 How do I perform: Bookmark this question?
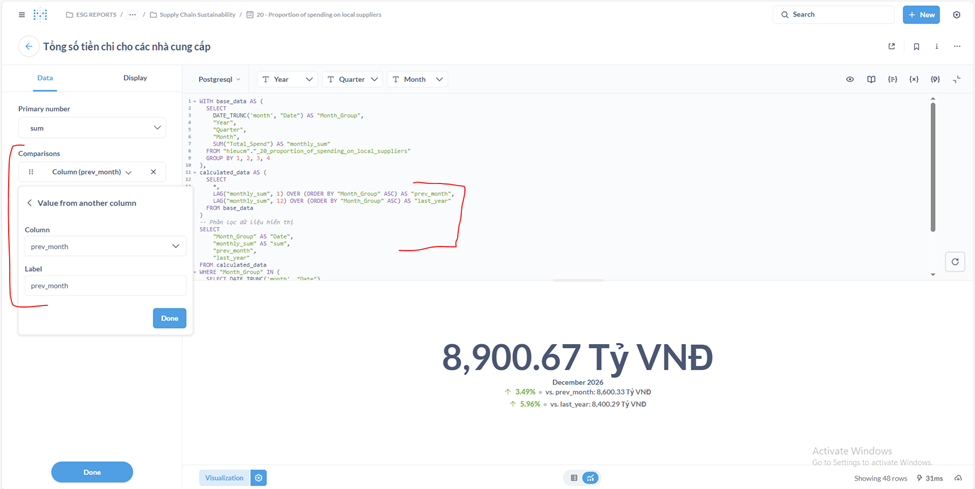(x=916, y=46)
